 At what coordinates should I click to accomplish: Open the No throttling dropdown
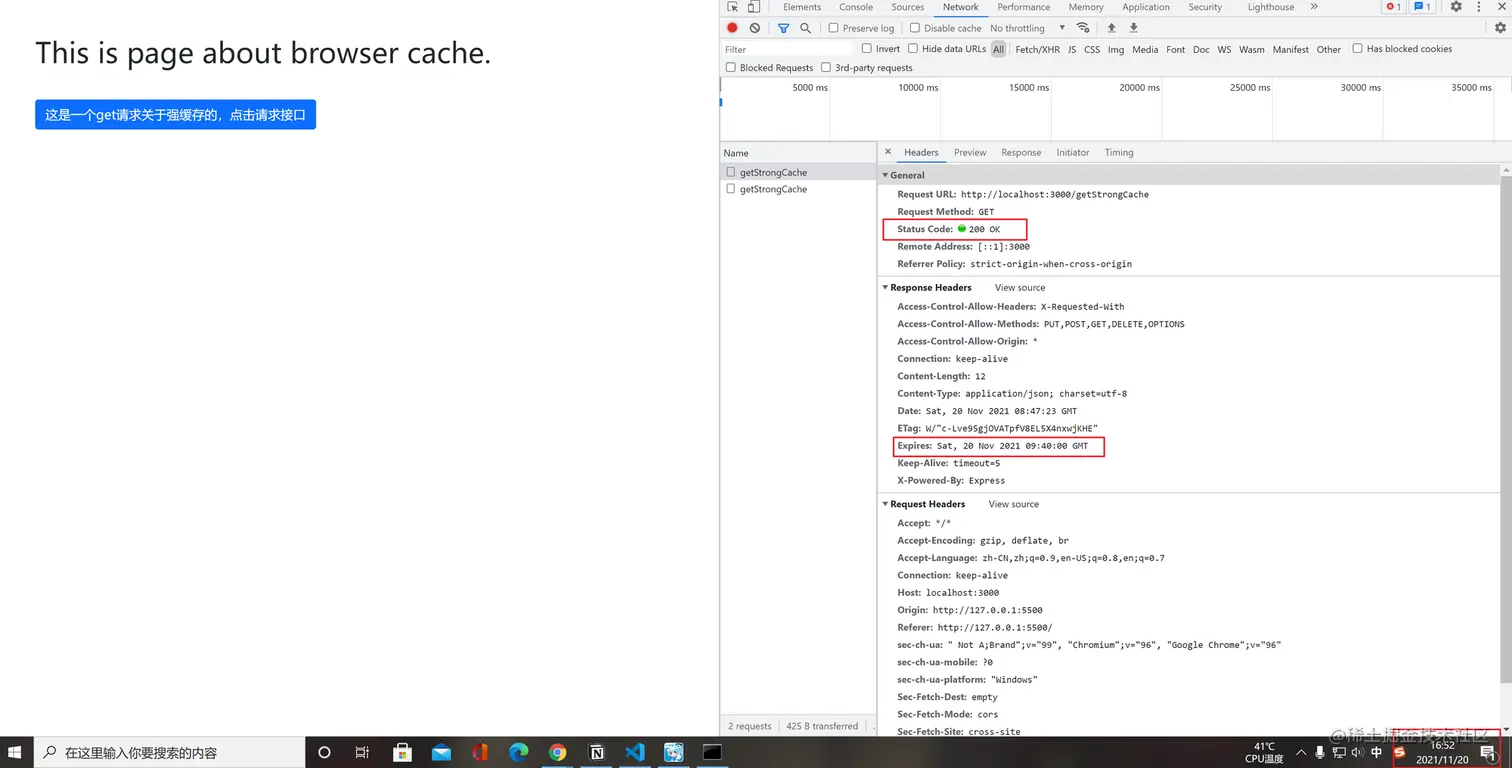click(1027, 28)
